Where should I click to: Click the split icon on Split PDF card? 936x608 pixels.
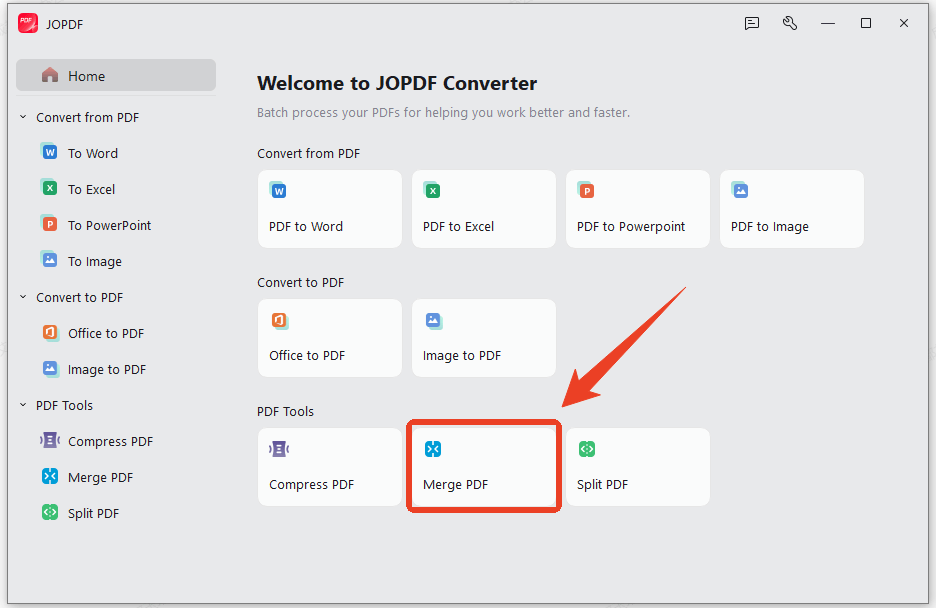[x=587, y=449]
